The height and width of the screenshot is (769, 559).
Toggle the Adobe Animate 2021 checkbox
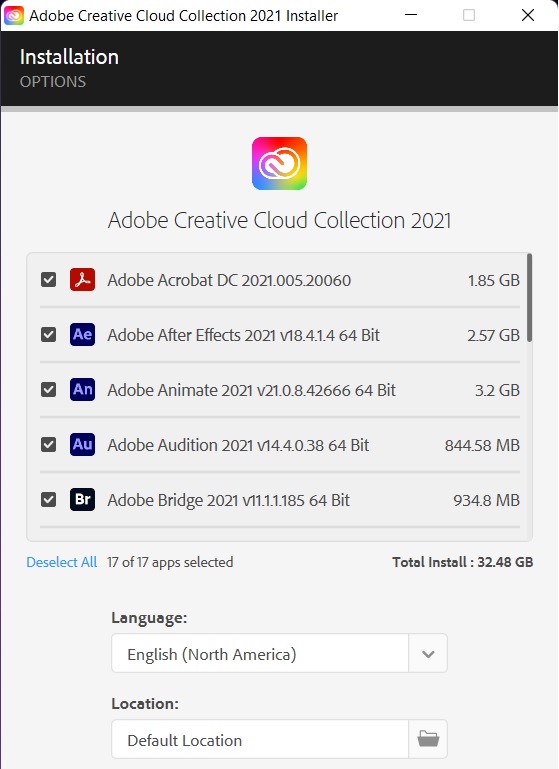[x=48, y=389]
